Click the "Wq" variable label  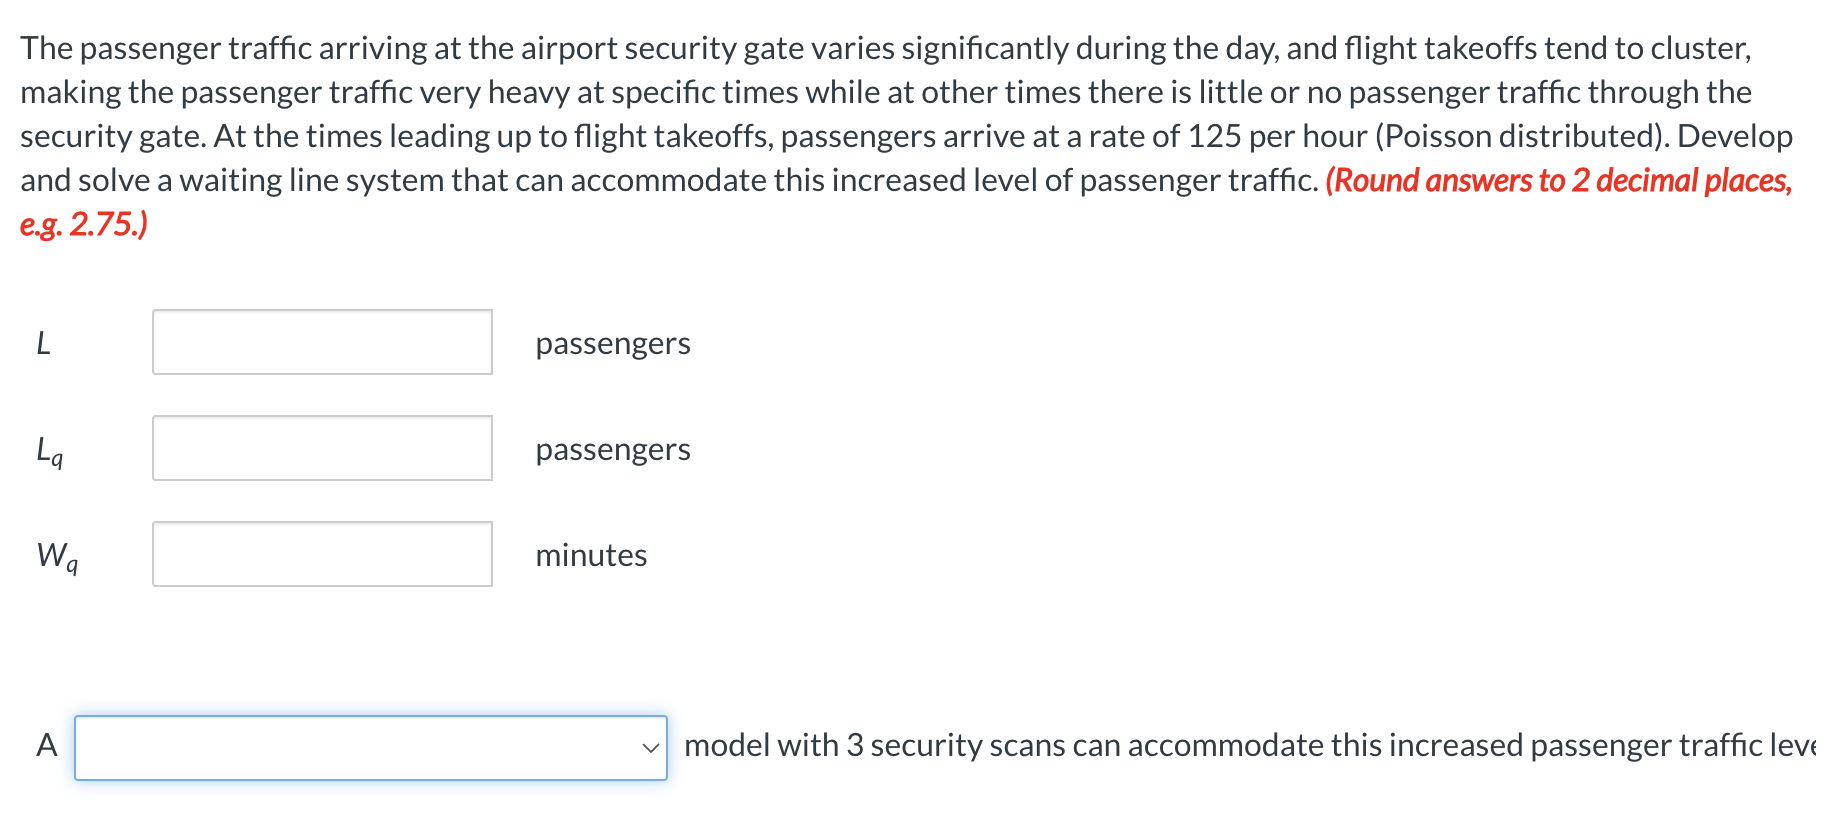57,556
